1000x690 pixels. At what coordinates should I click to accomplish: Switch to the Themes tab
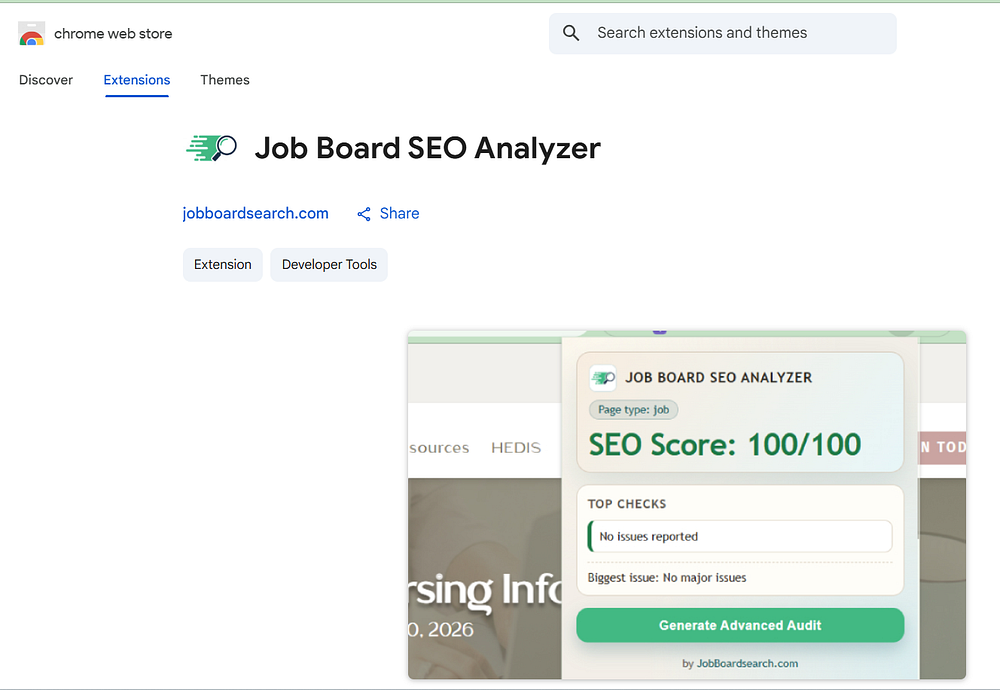coord(225,80)
